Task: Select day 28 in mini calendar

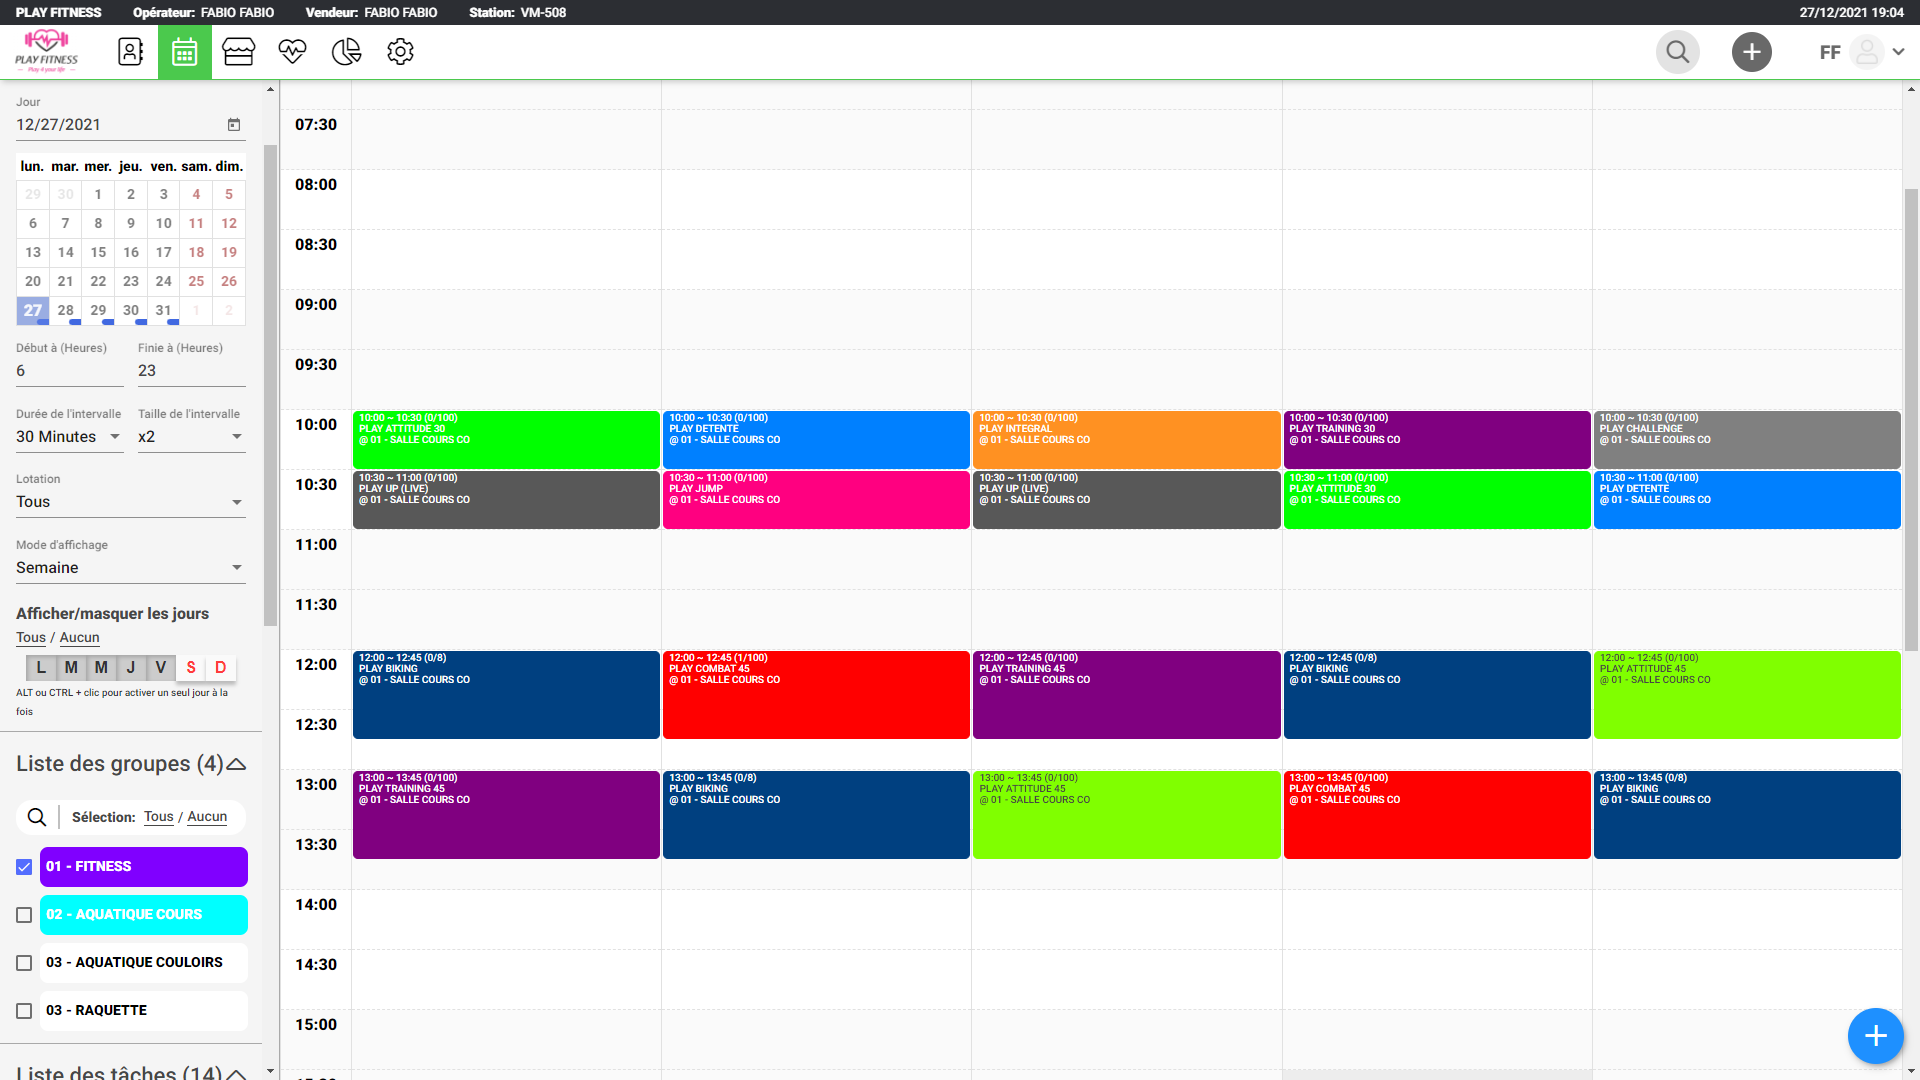Action: (66, 310)
